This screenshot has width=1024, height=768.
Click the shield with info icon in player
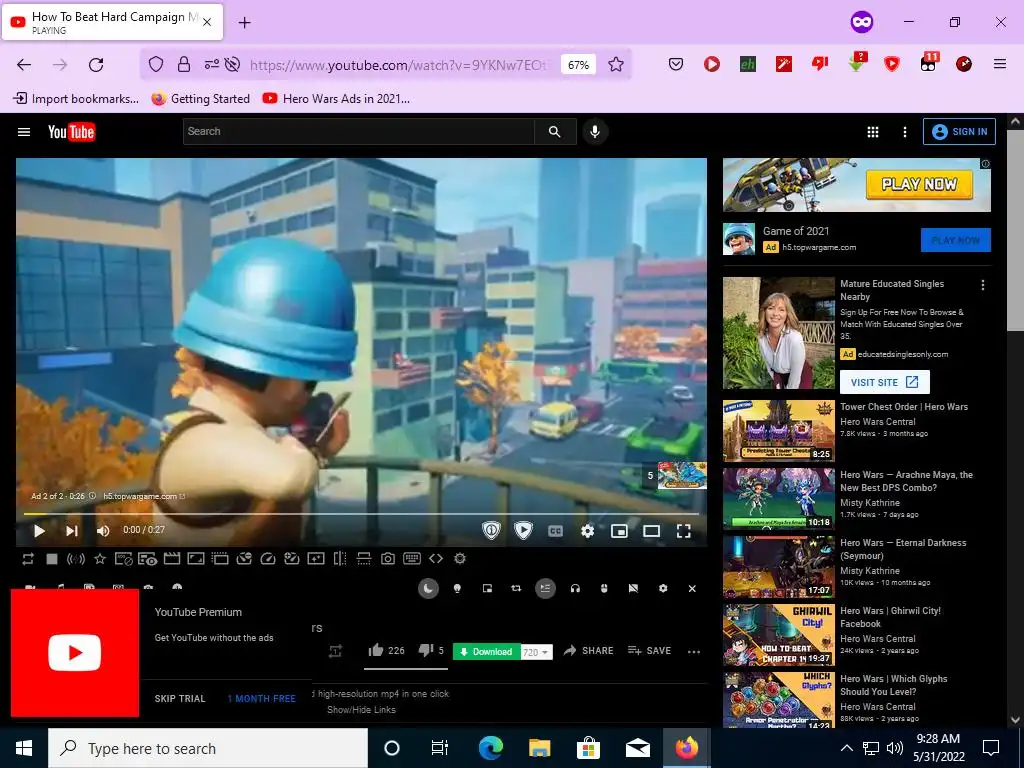pos(491,531)
